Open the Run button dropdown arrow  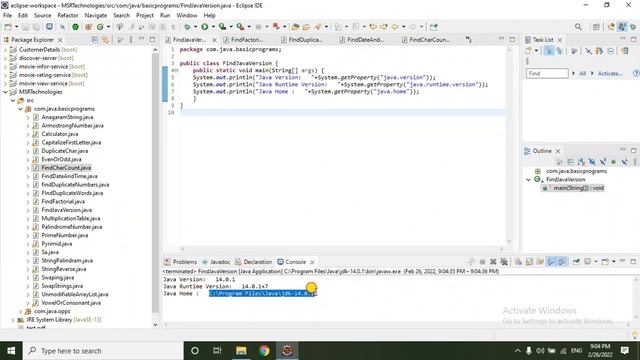click(x=213, y=27)
